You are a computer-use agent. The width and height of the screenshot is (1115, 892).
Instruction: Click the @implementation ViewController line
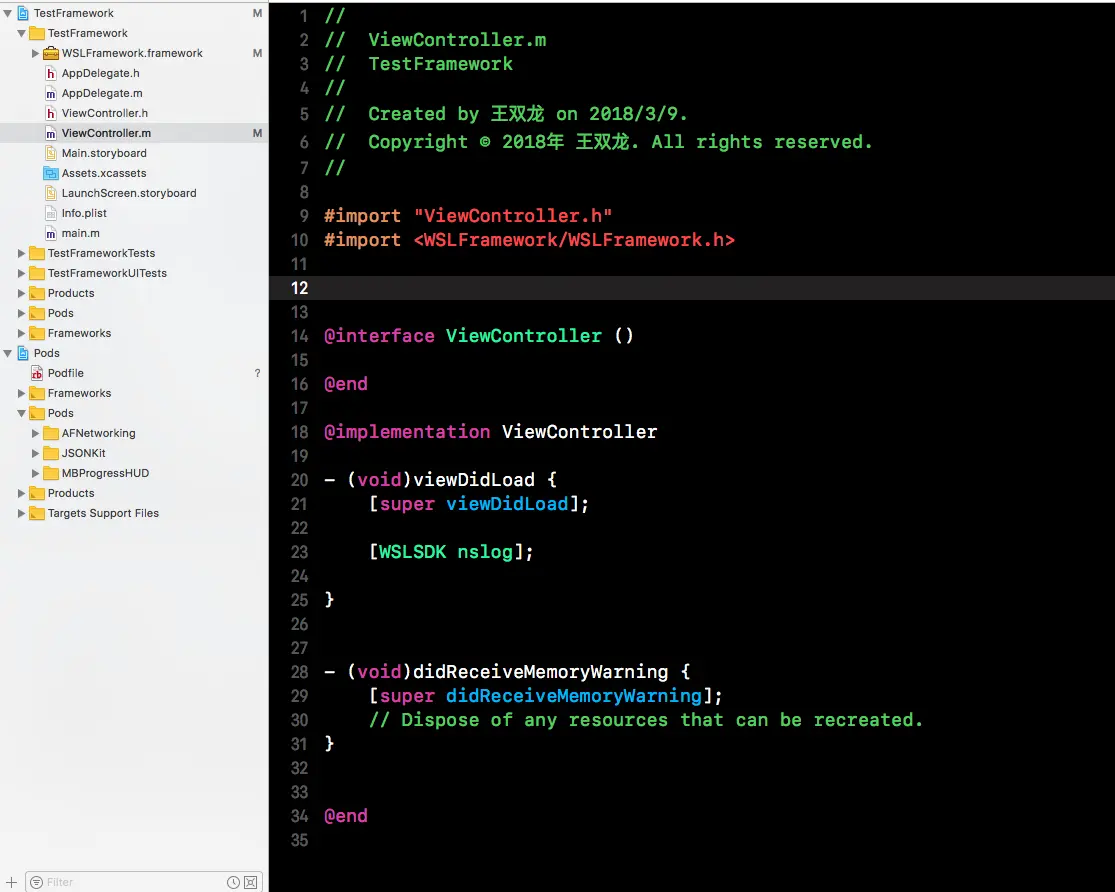(x=491, y=432)
